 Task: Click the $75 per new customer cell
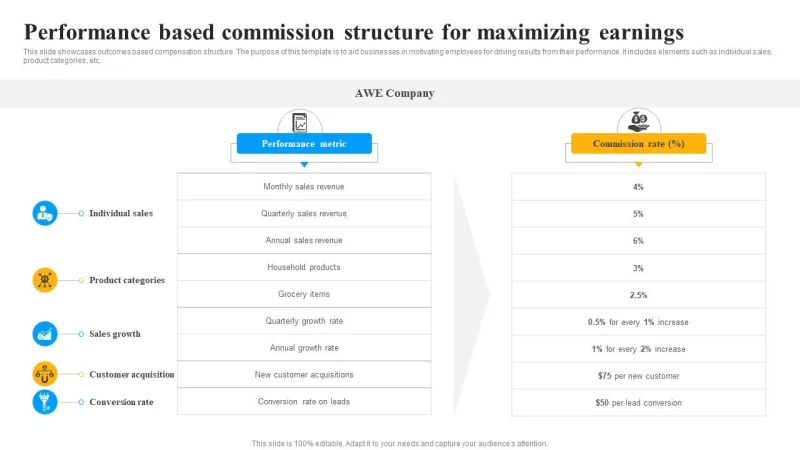[638, 376]
